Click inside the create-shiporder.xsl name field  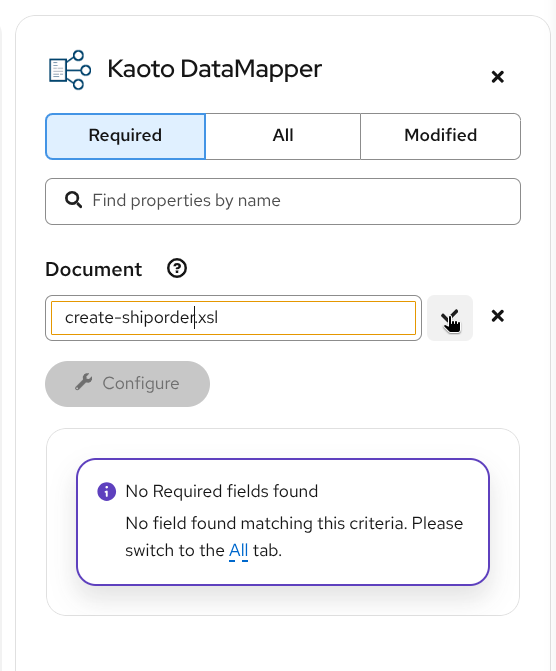click(233, 318)
